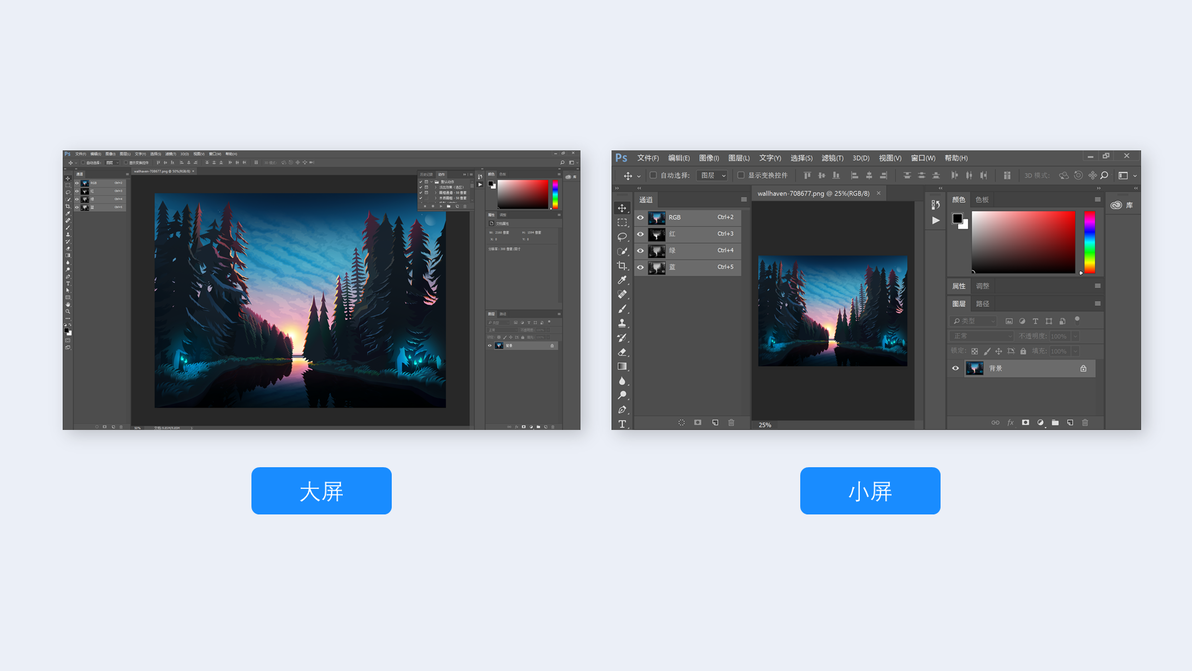The image size is (1192, 671).
Task: Select Crop tool in small-screen window
Action: (x=623, y=265)
